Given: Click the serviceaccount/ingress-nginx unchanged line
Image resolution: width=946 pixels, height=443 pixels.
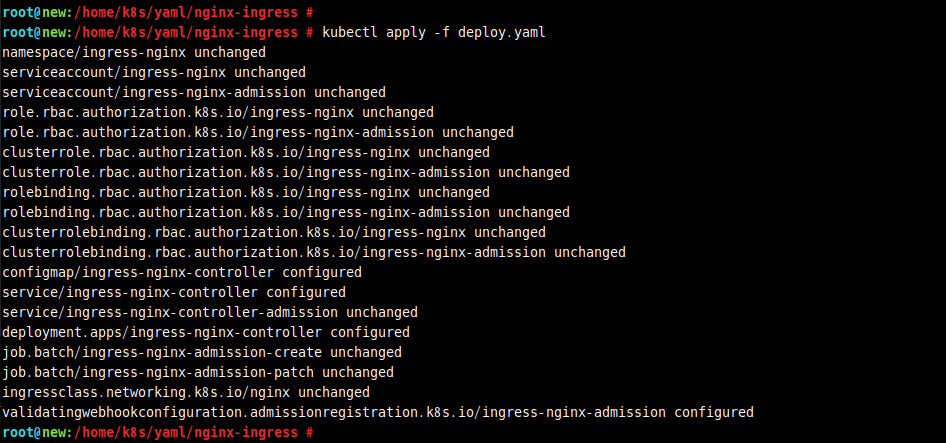Looking at the screenshot, I should (x=154, y=72).
